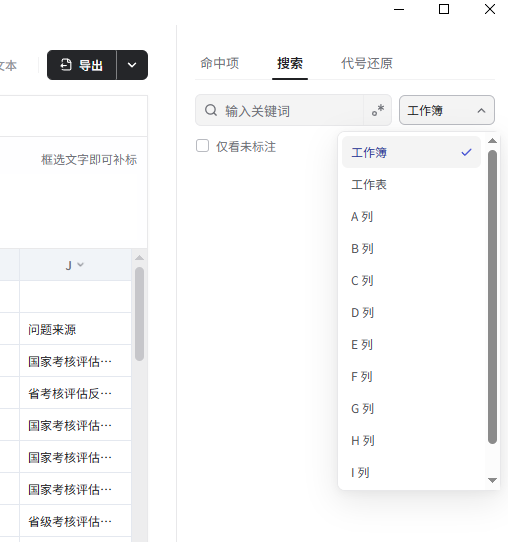Screen dimensions: 508x542
Task: Click the 导出 export button
Action: tap(82, 65)
